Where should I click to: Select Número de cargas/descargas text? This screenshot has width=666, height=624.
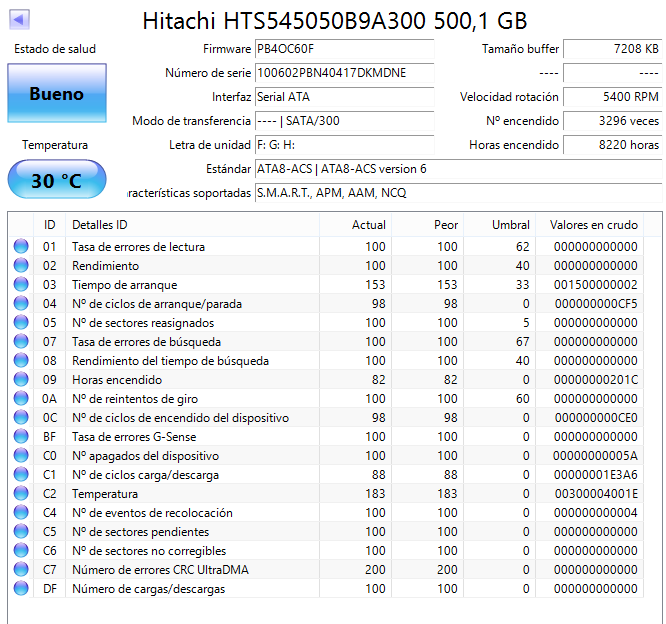(148, 589)
